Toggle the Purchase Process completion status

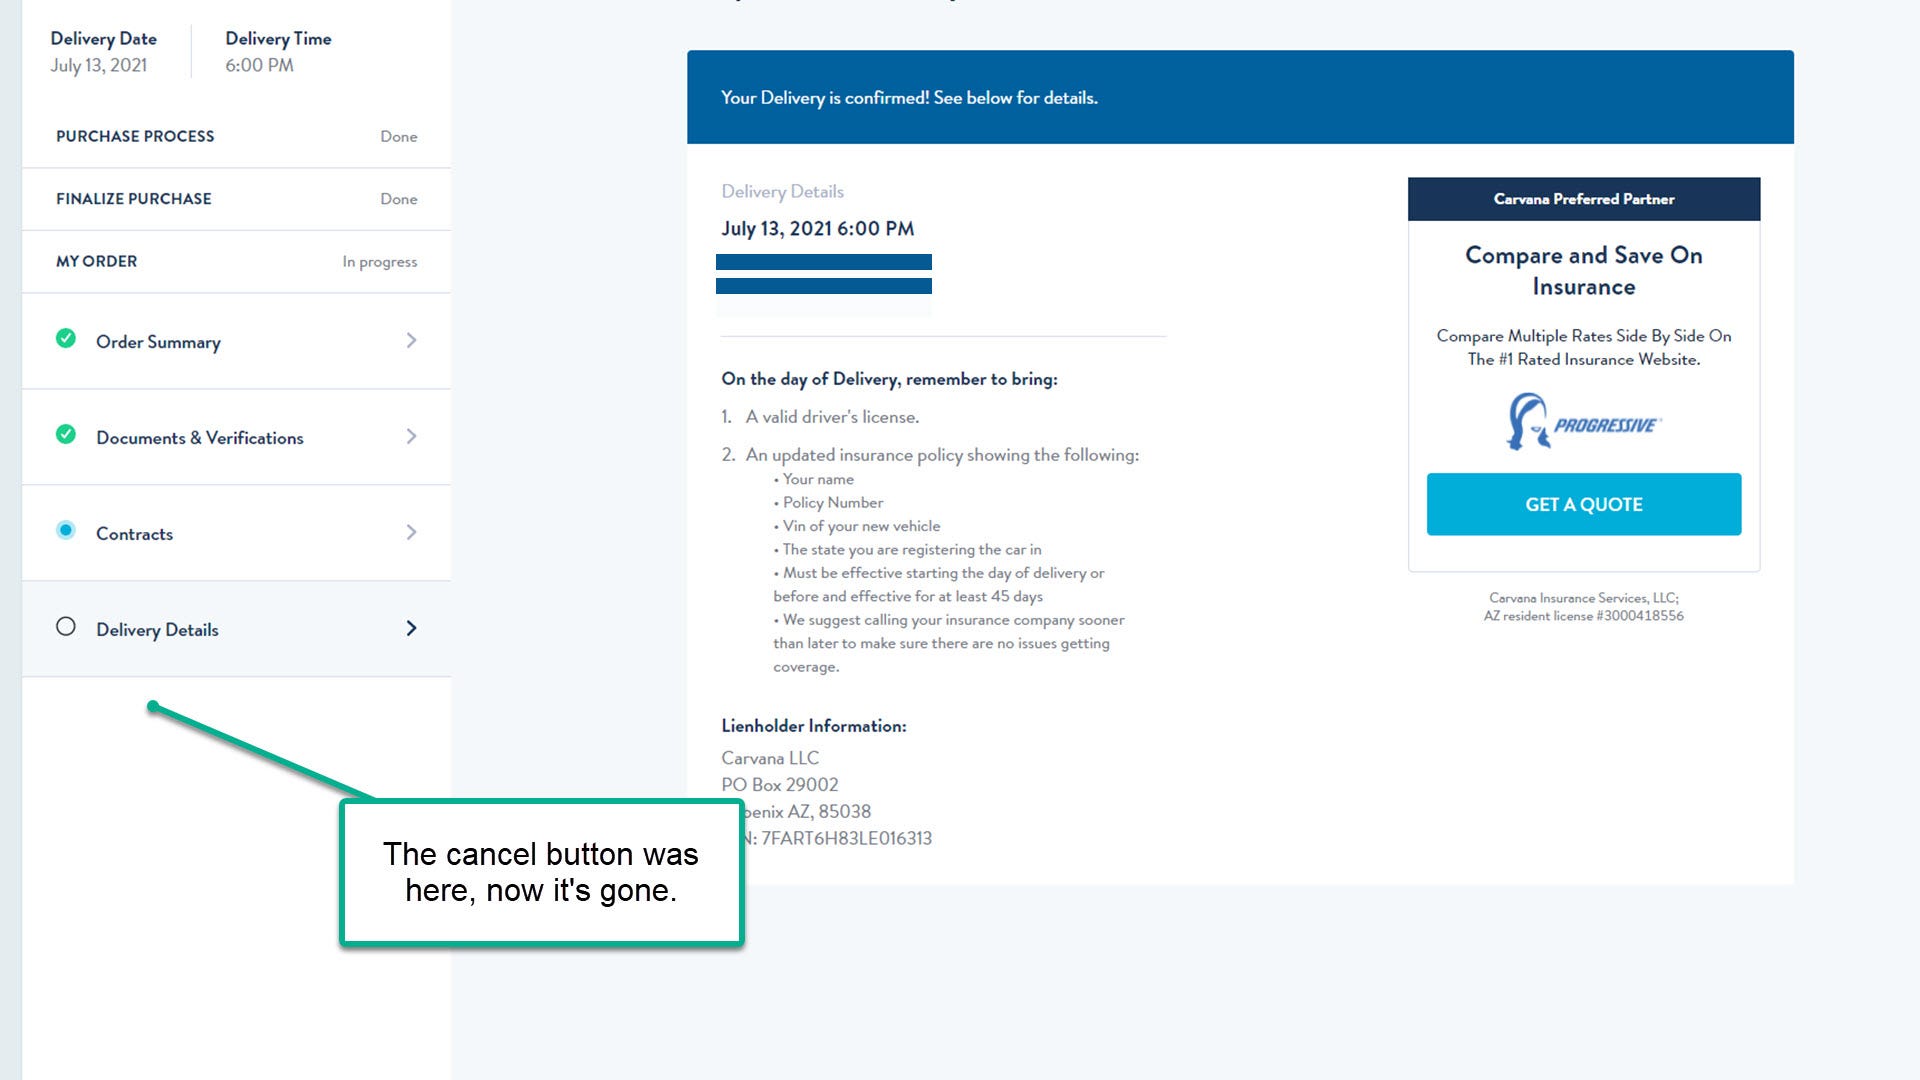[x=398, y=135]
